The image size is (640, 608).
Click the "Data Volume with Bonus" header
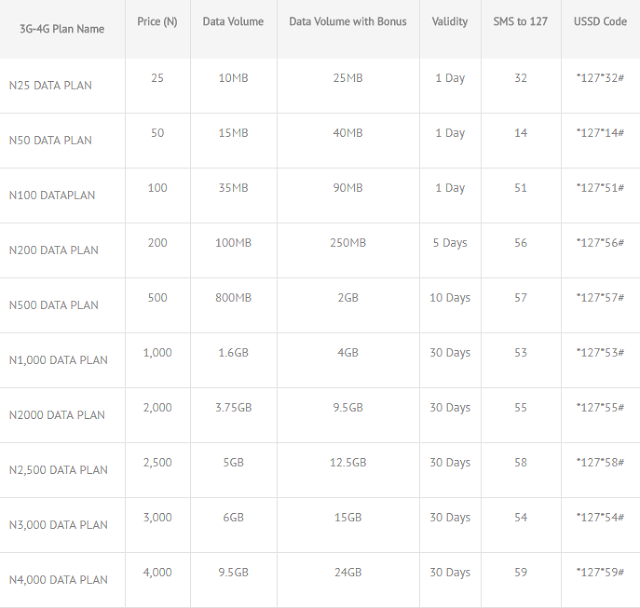[x=348, y=21]
